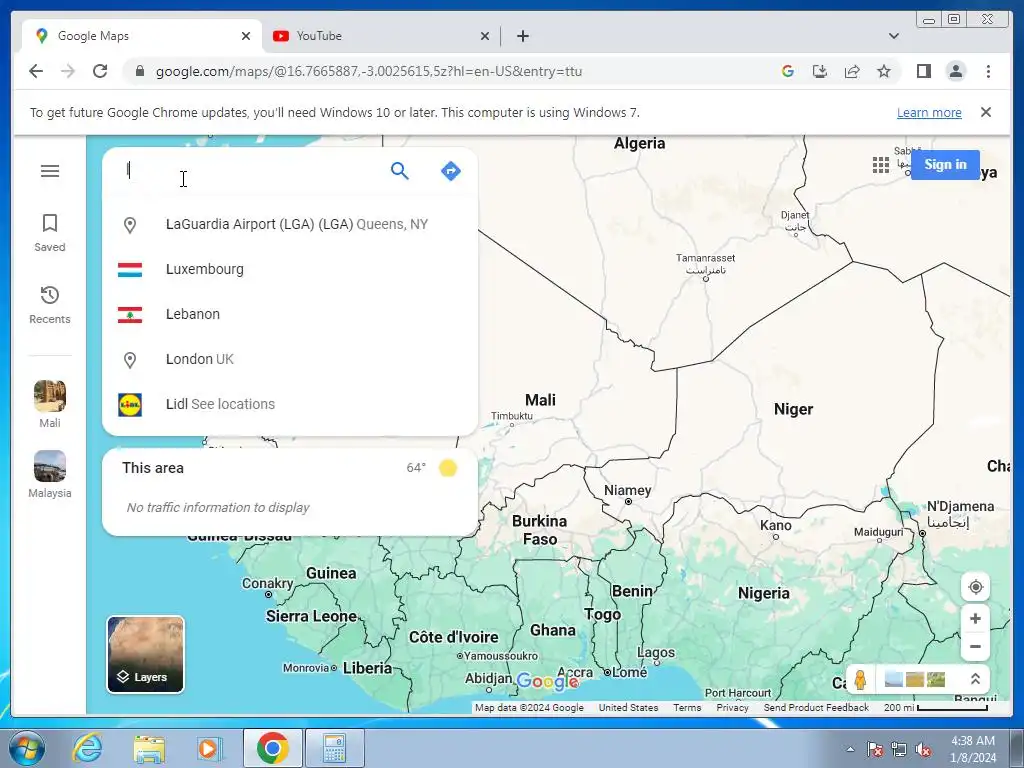
Task: Bookmark this page with the star
Action: click(x=884, y=71)
